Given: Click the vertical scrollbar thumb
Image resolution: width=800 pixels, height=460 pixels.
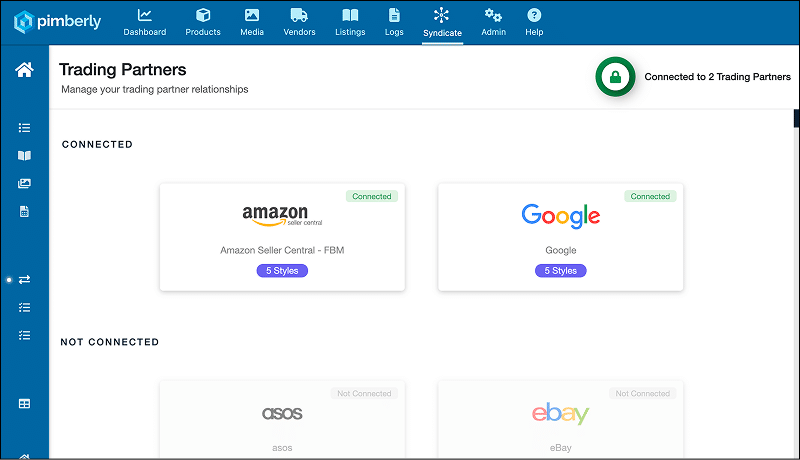Looking at the screenshot, I should point(796,118).
